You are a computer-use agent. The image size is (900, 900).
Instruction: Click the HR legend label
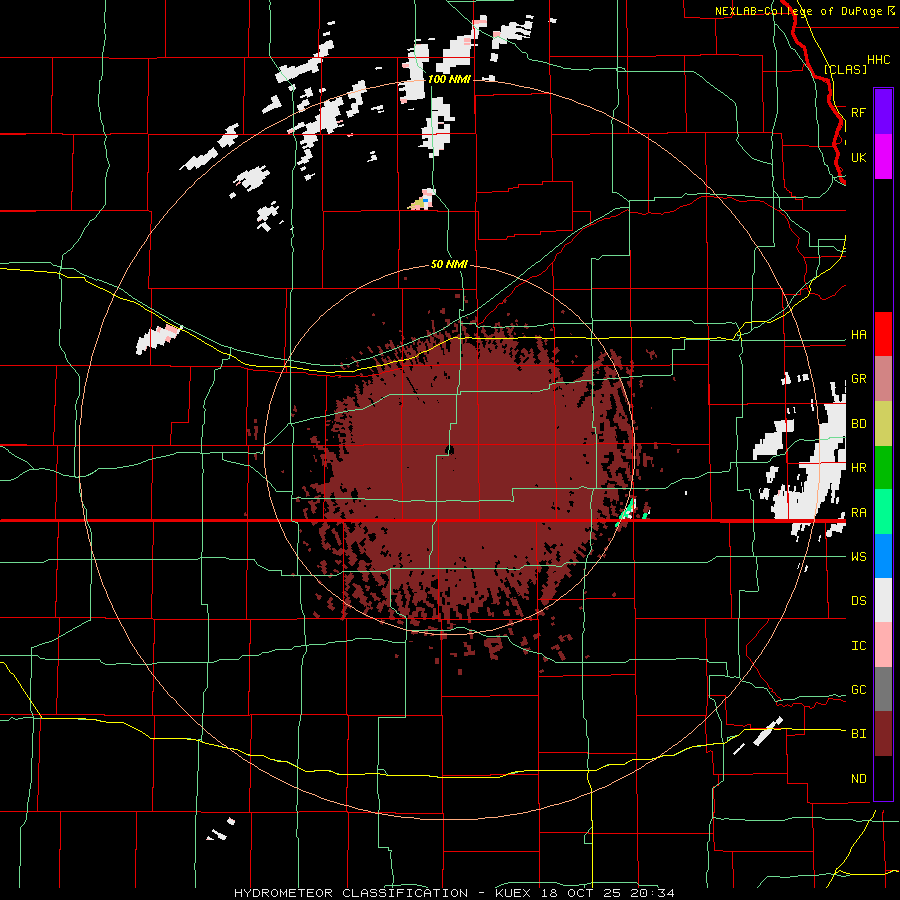pos(858,468)
